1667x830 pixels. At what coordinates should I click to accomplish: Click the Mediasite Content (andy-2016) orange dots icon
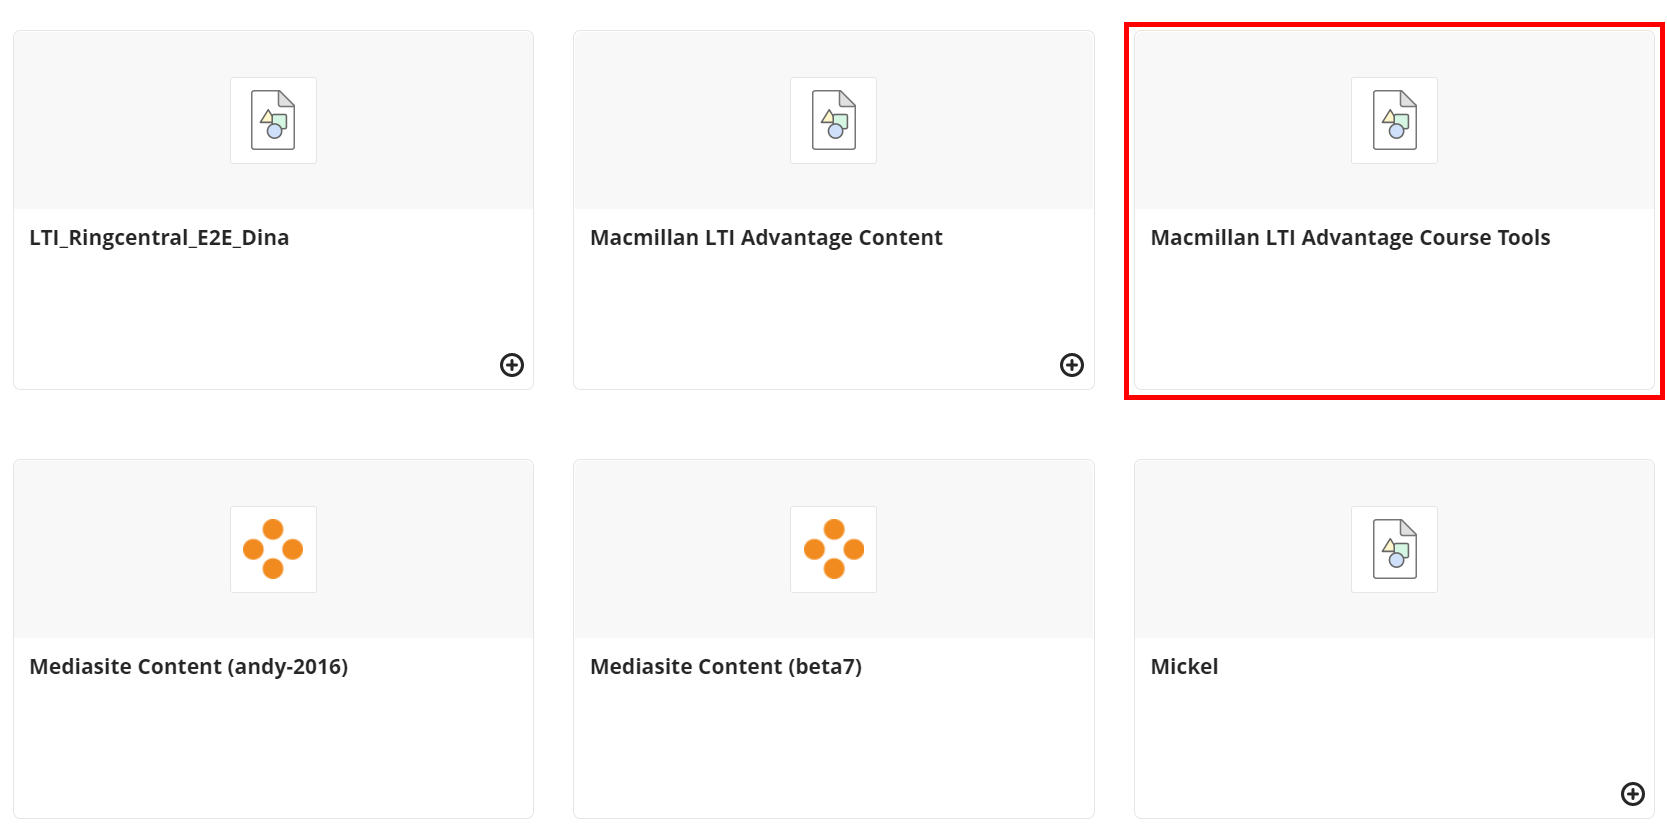(x=273, y=549)
